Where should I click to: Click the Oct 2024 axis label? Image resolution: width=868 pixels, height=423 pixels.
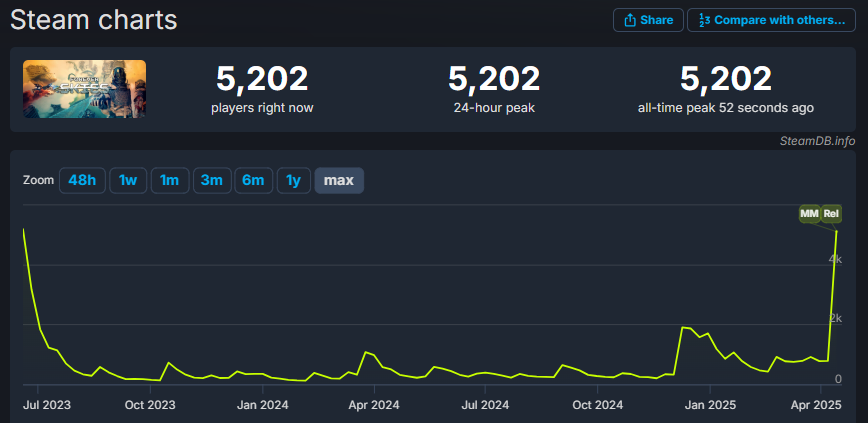coord(597,405)
